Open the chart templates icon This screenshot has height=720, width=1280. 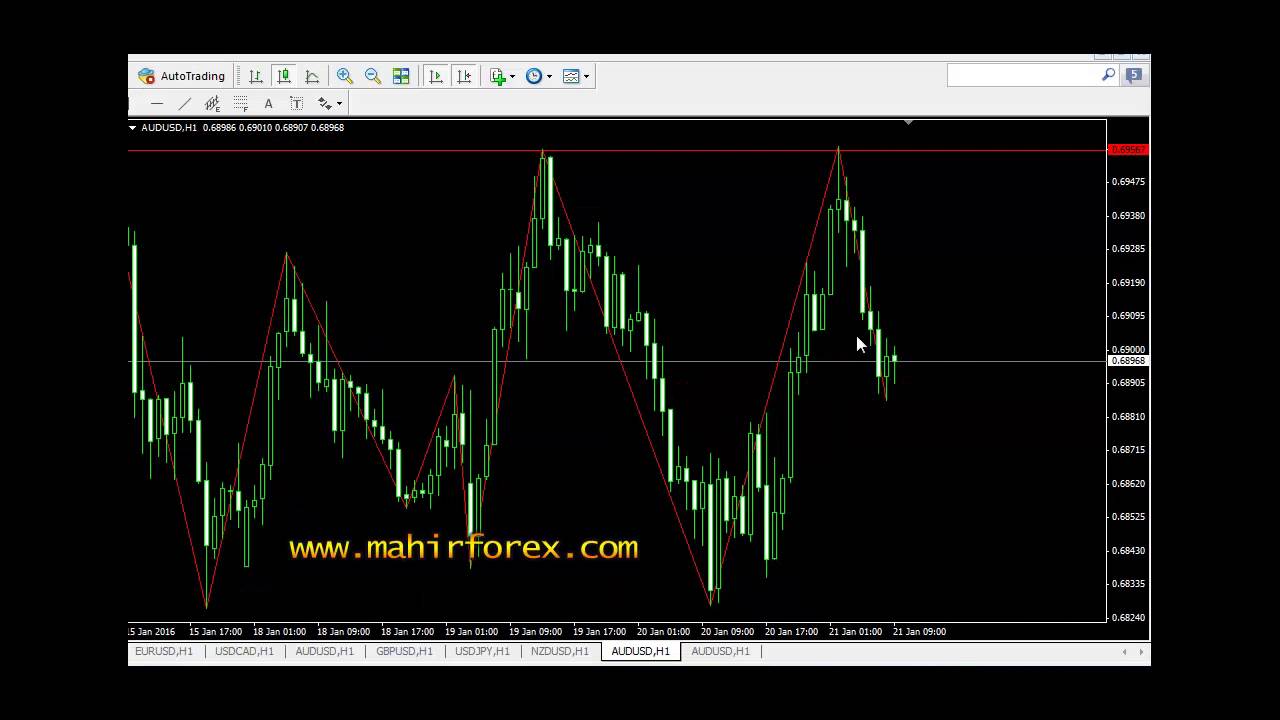tap(571, 76)
